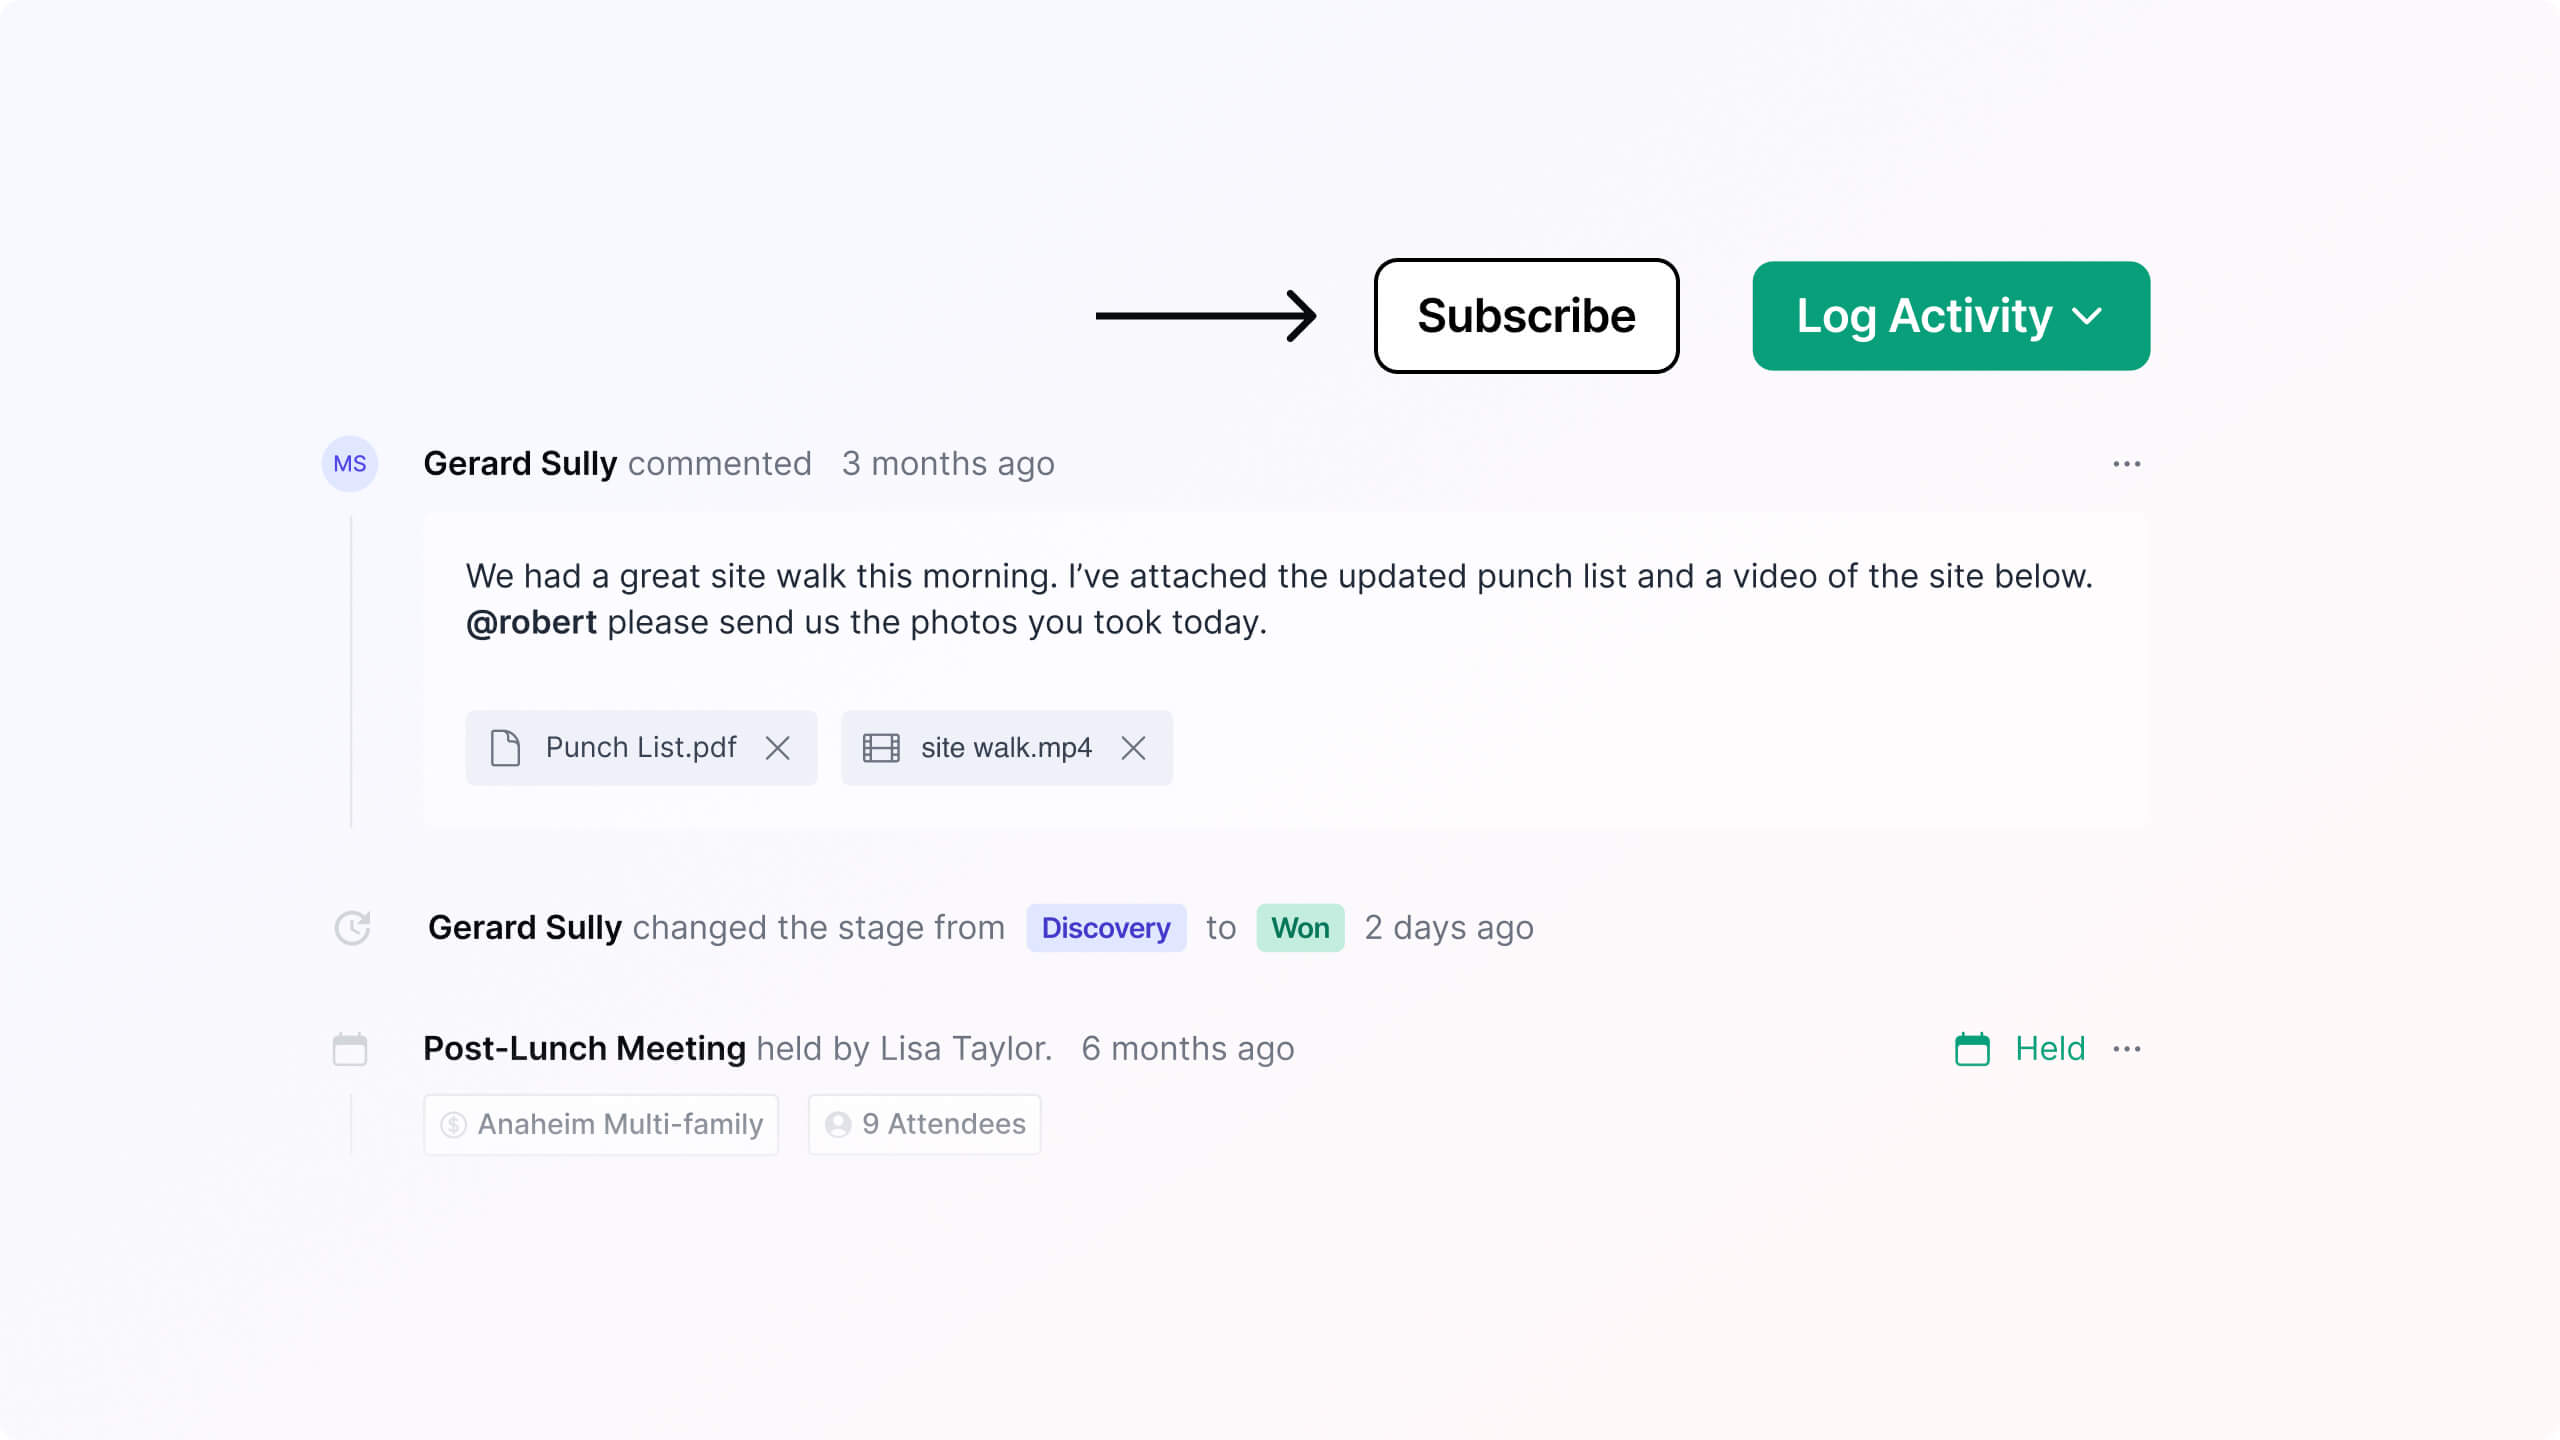Click the stage change history icon
The image size is (2560, 1440).
point(352,928)
